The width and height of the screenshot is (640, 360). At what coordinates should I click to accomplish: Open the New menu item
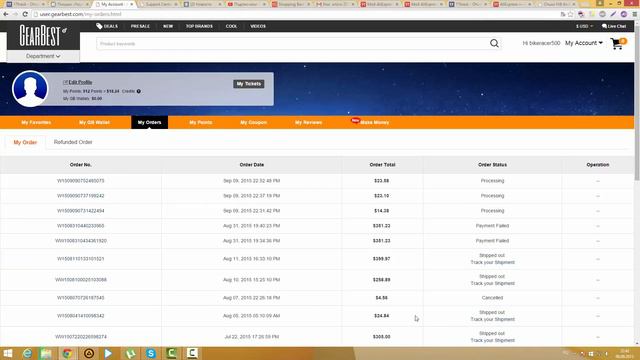(x=168, y=26)
